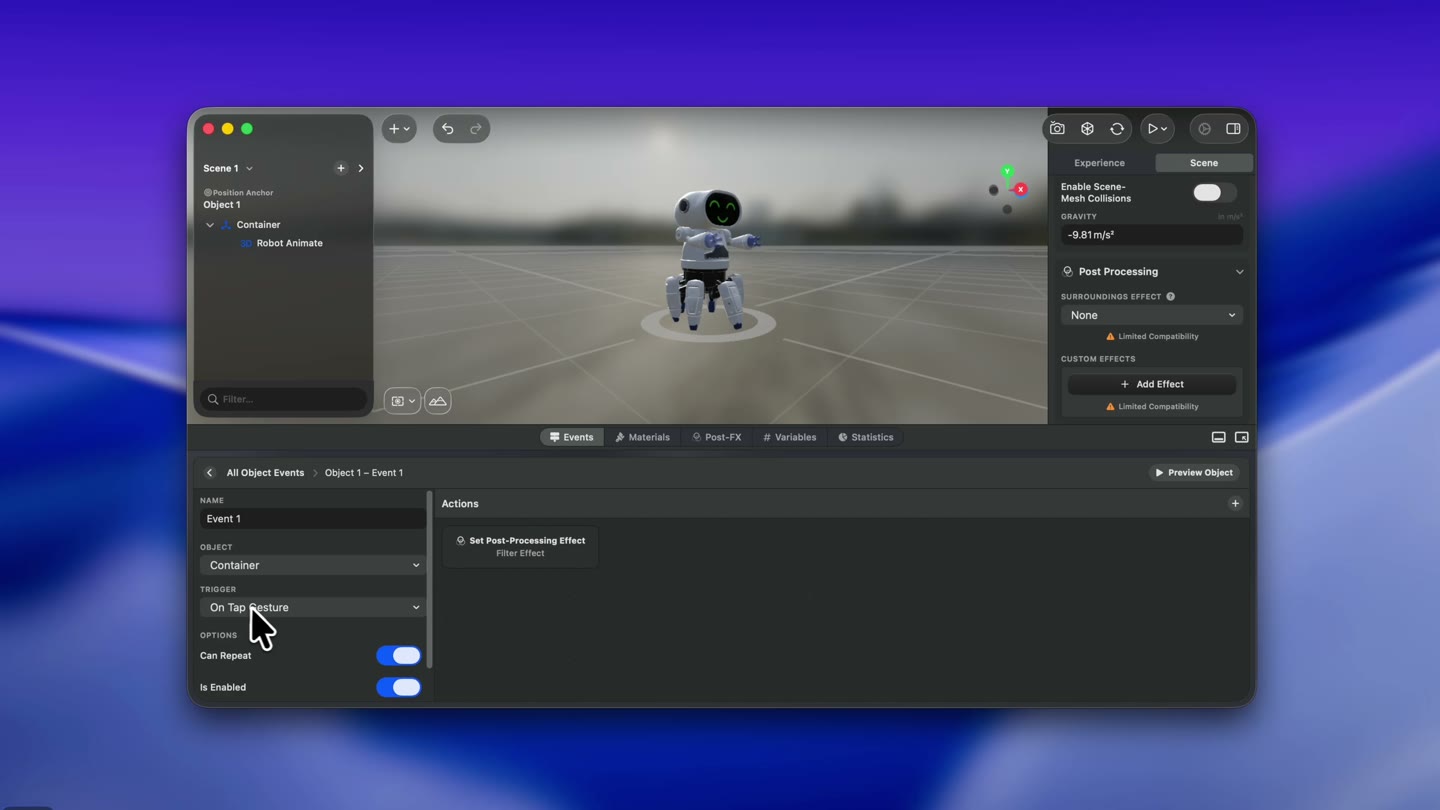Select the Container item in hierarchy
The width and height of the screenshot is (1440, 810).
(258, 225)
